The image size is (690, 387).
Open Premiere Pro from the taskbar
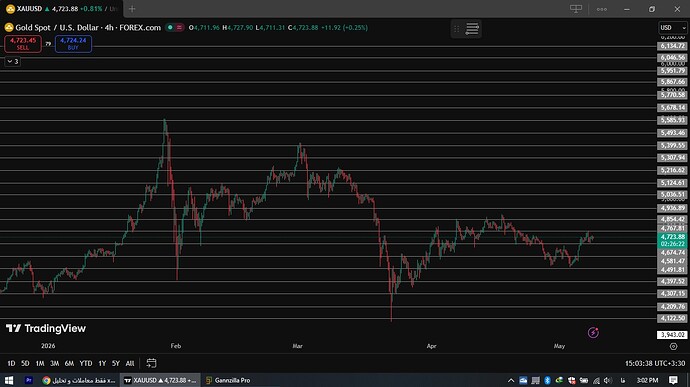point(29,380)
